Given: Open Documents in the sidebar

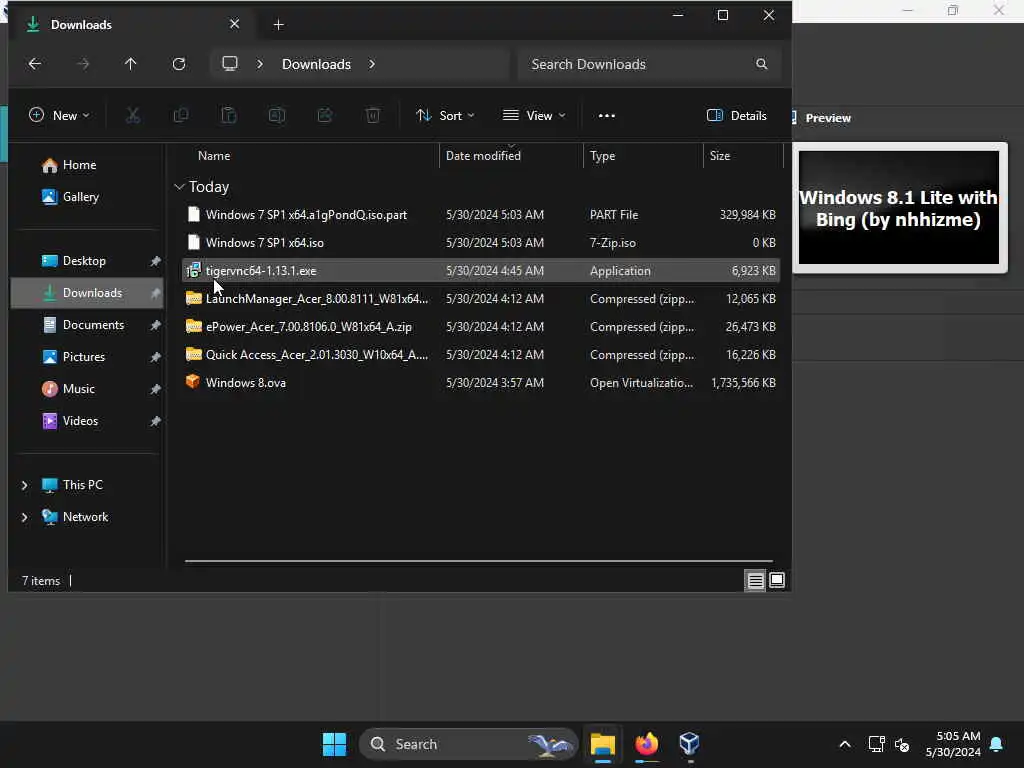Looking at the screenshot, I should coord(86,325).
